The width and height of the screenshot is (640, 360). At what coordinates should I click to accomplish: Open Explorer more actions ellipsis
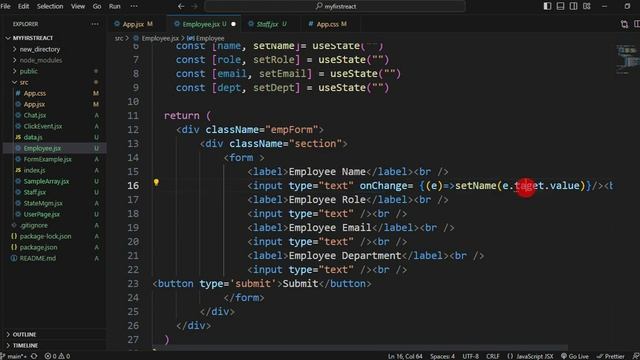(95, 24)
